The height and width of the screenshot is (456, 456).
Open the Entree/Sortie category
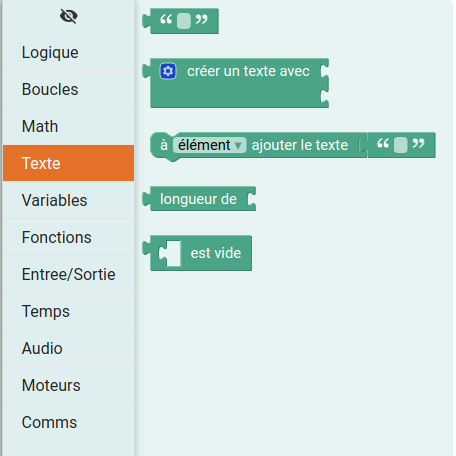coord(69,274)
